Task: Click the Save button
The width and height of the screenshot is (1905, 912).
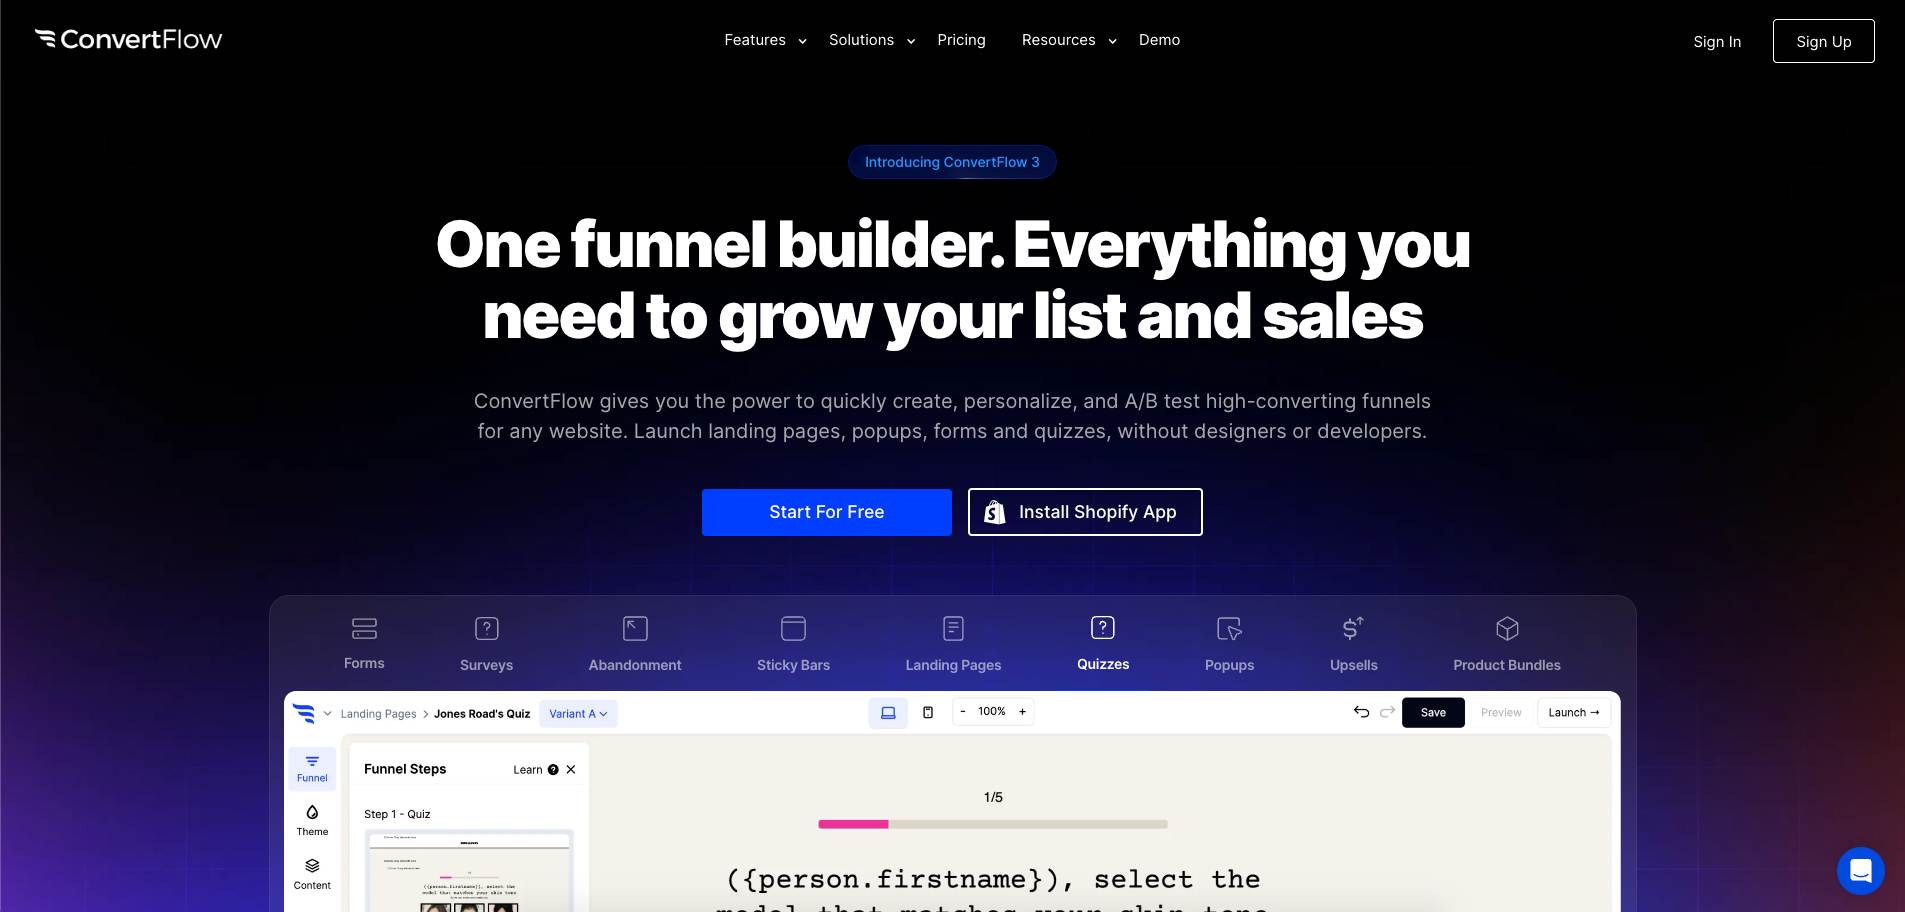Action: click(1433, 713)
